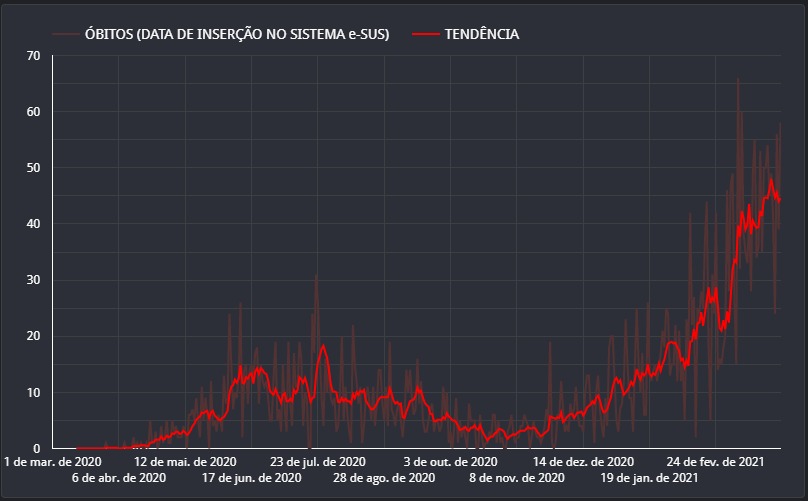Screen dimensions: 808x501
Task: Click the '28 de ago. de 2020' date label
Action: 384,479
